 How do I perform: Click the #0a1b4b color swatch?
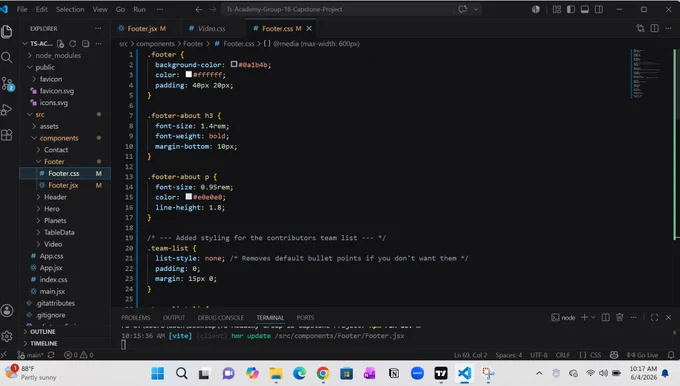[x=234, y=64]
